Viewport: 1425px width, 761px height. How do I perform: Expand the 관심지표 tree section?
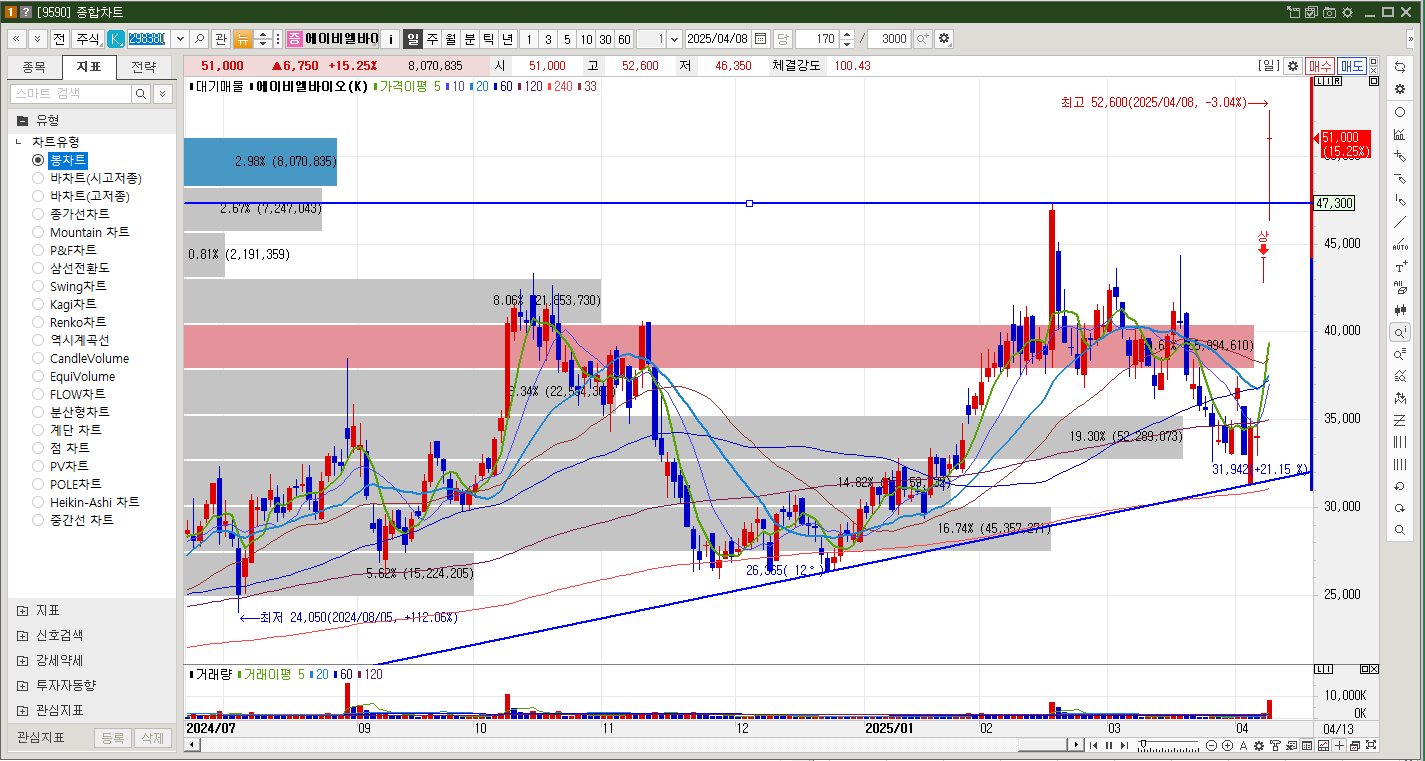click(22, 711)
